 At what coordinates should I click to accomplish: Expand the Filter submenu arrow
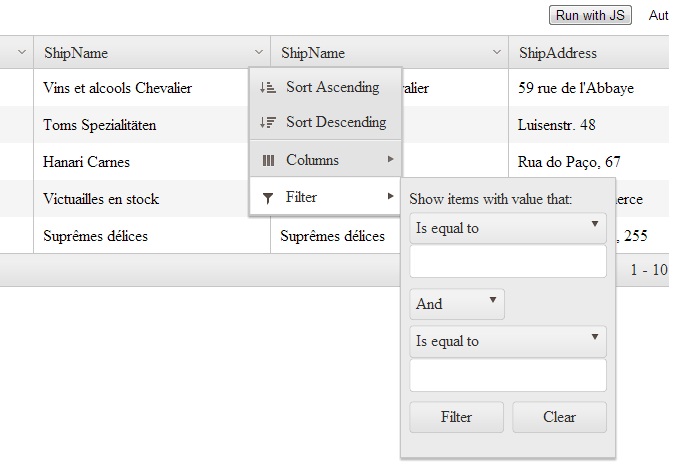390,197
